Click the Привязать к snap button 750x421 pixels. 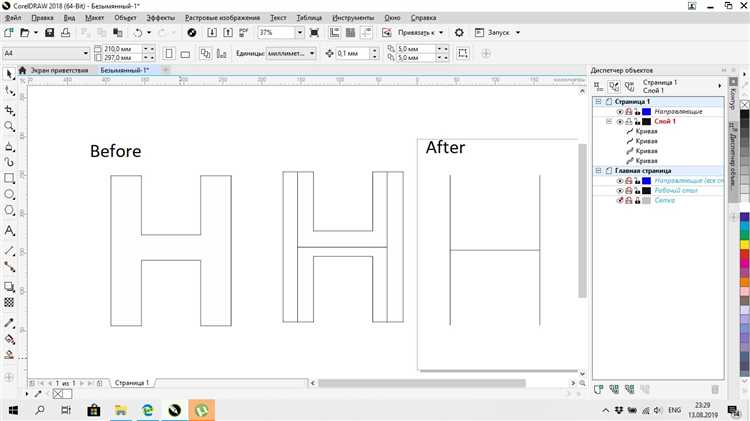pyautogui.click(x=416, y=33)
